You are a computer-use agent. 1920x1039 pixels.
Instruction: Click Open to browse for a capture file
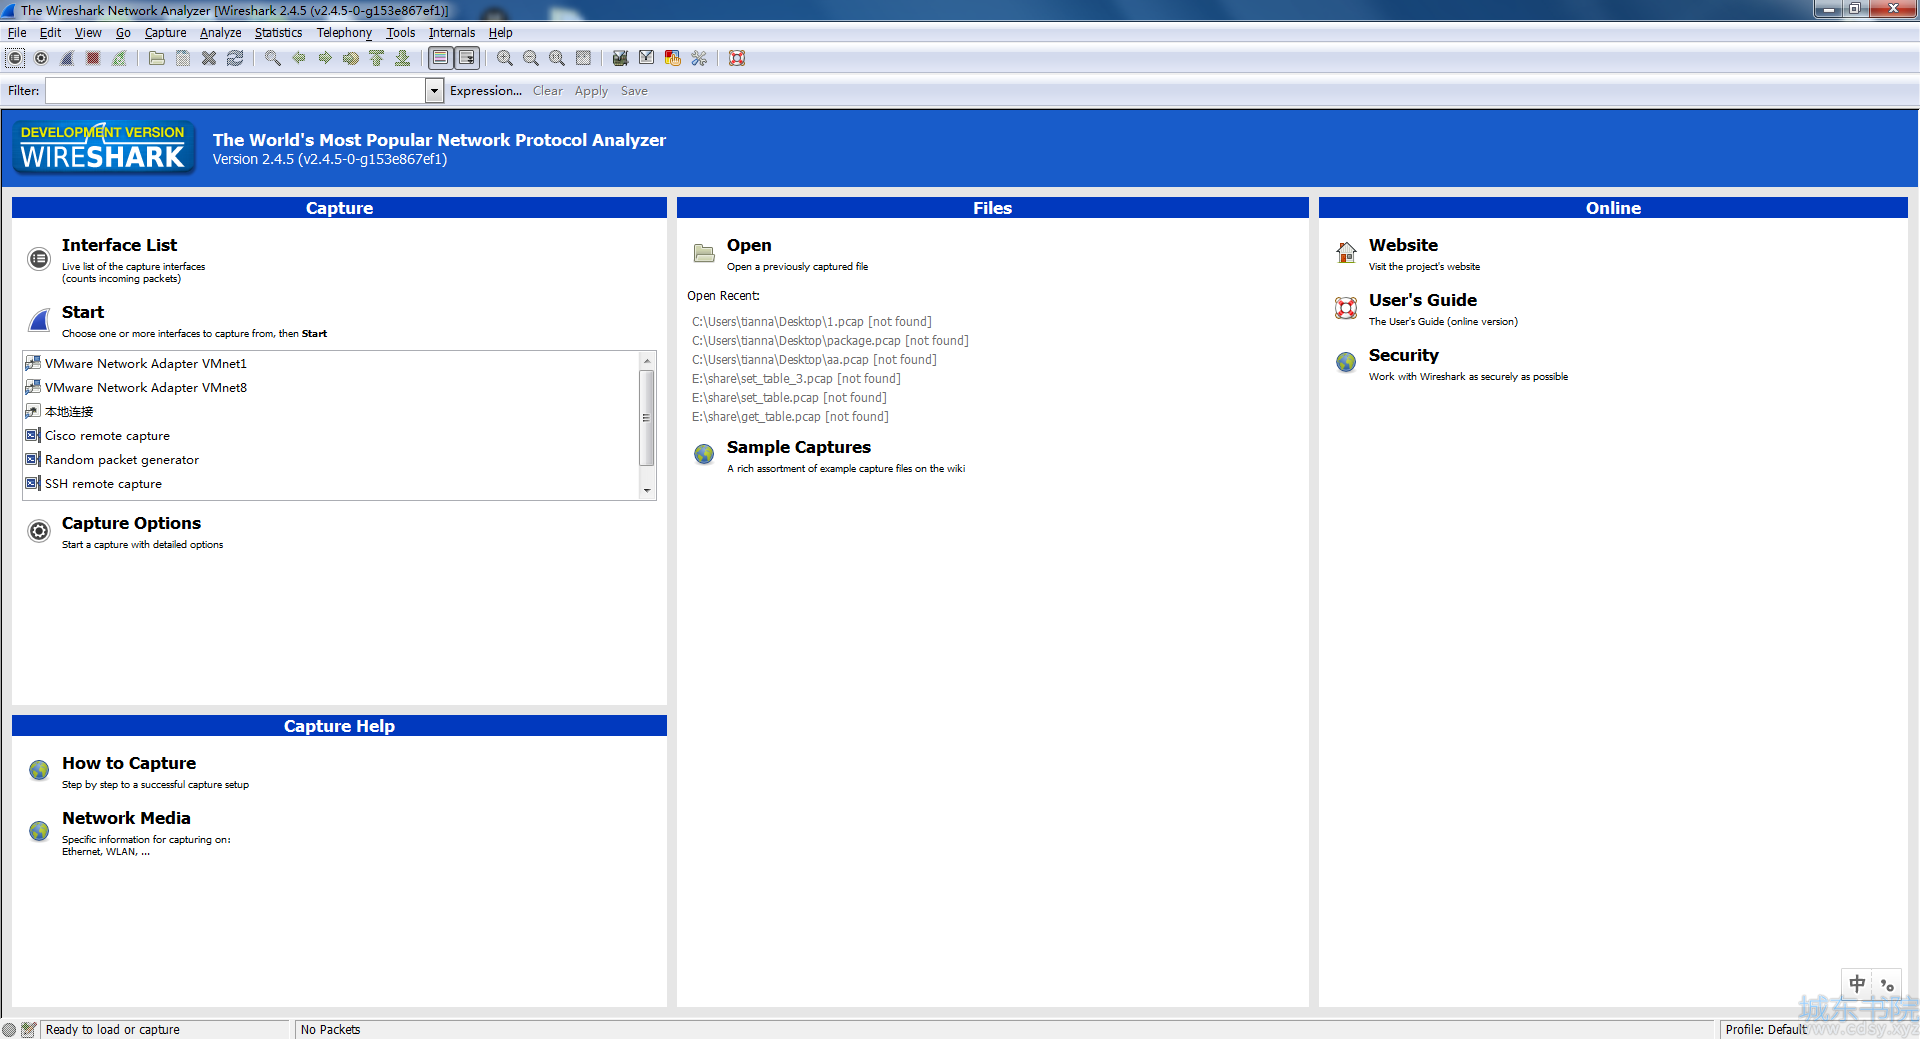tap(749, 245)
